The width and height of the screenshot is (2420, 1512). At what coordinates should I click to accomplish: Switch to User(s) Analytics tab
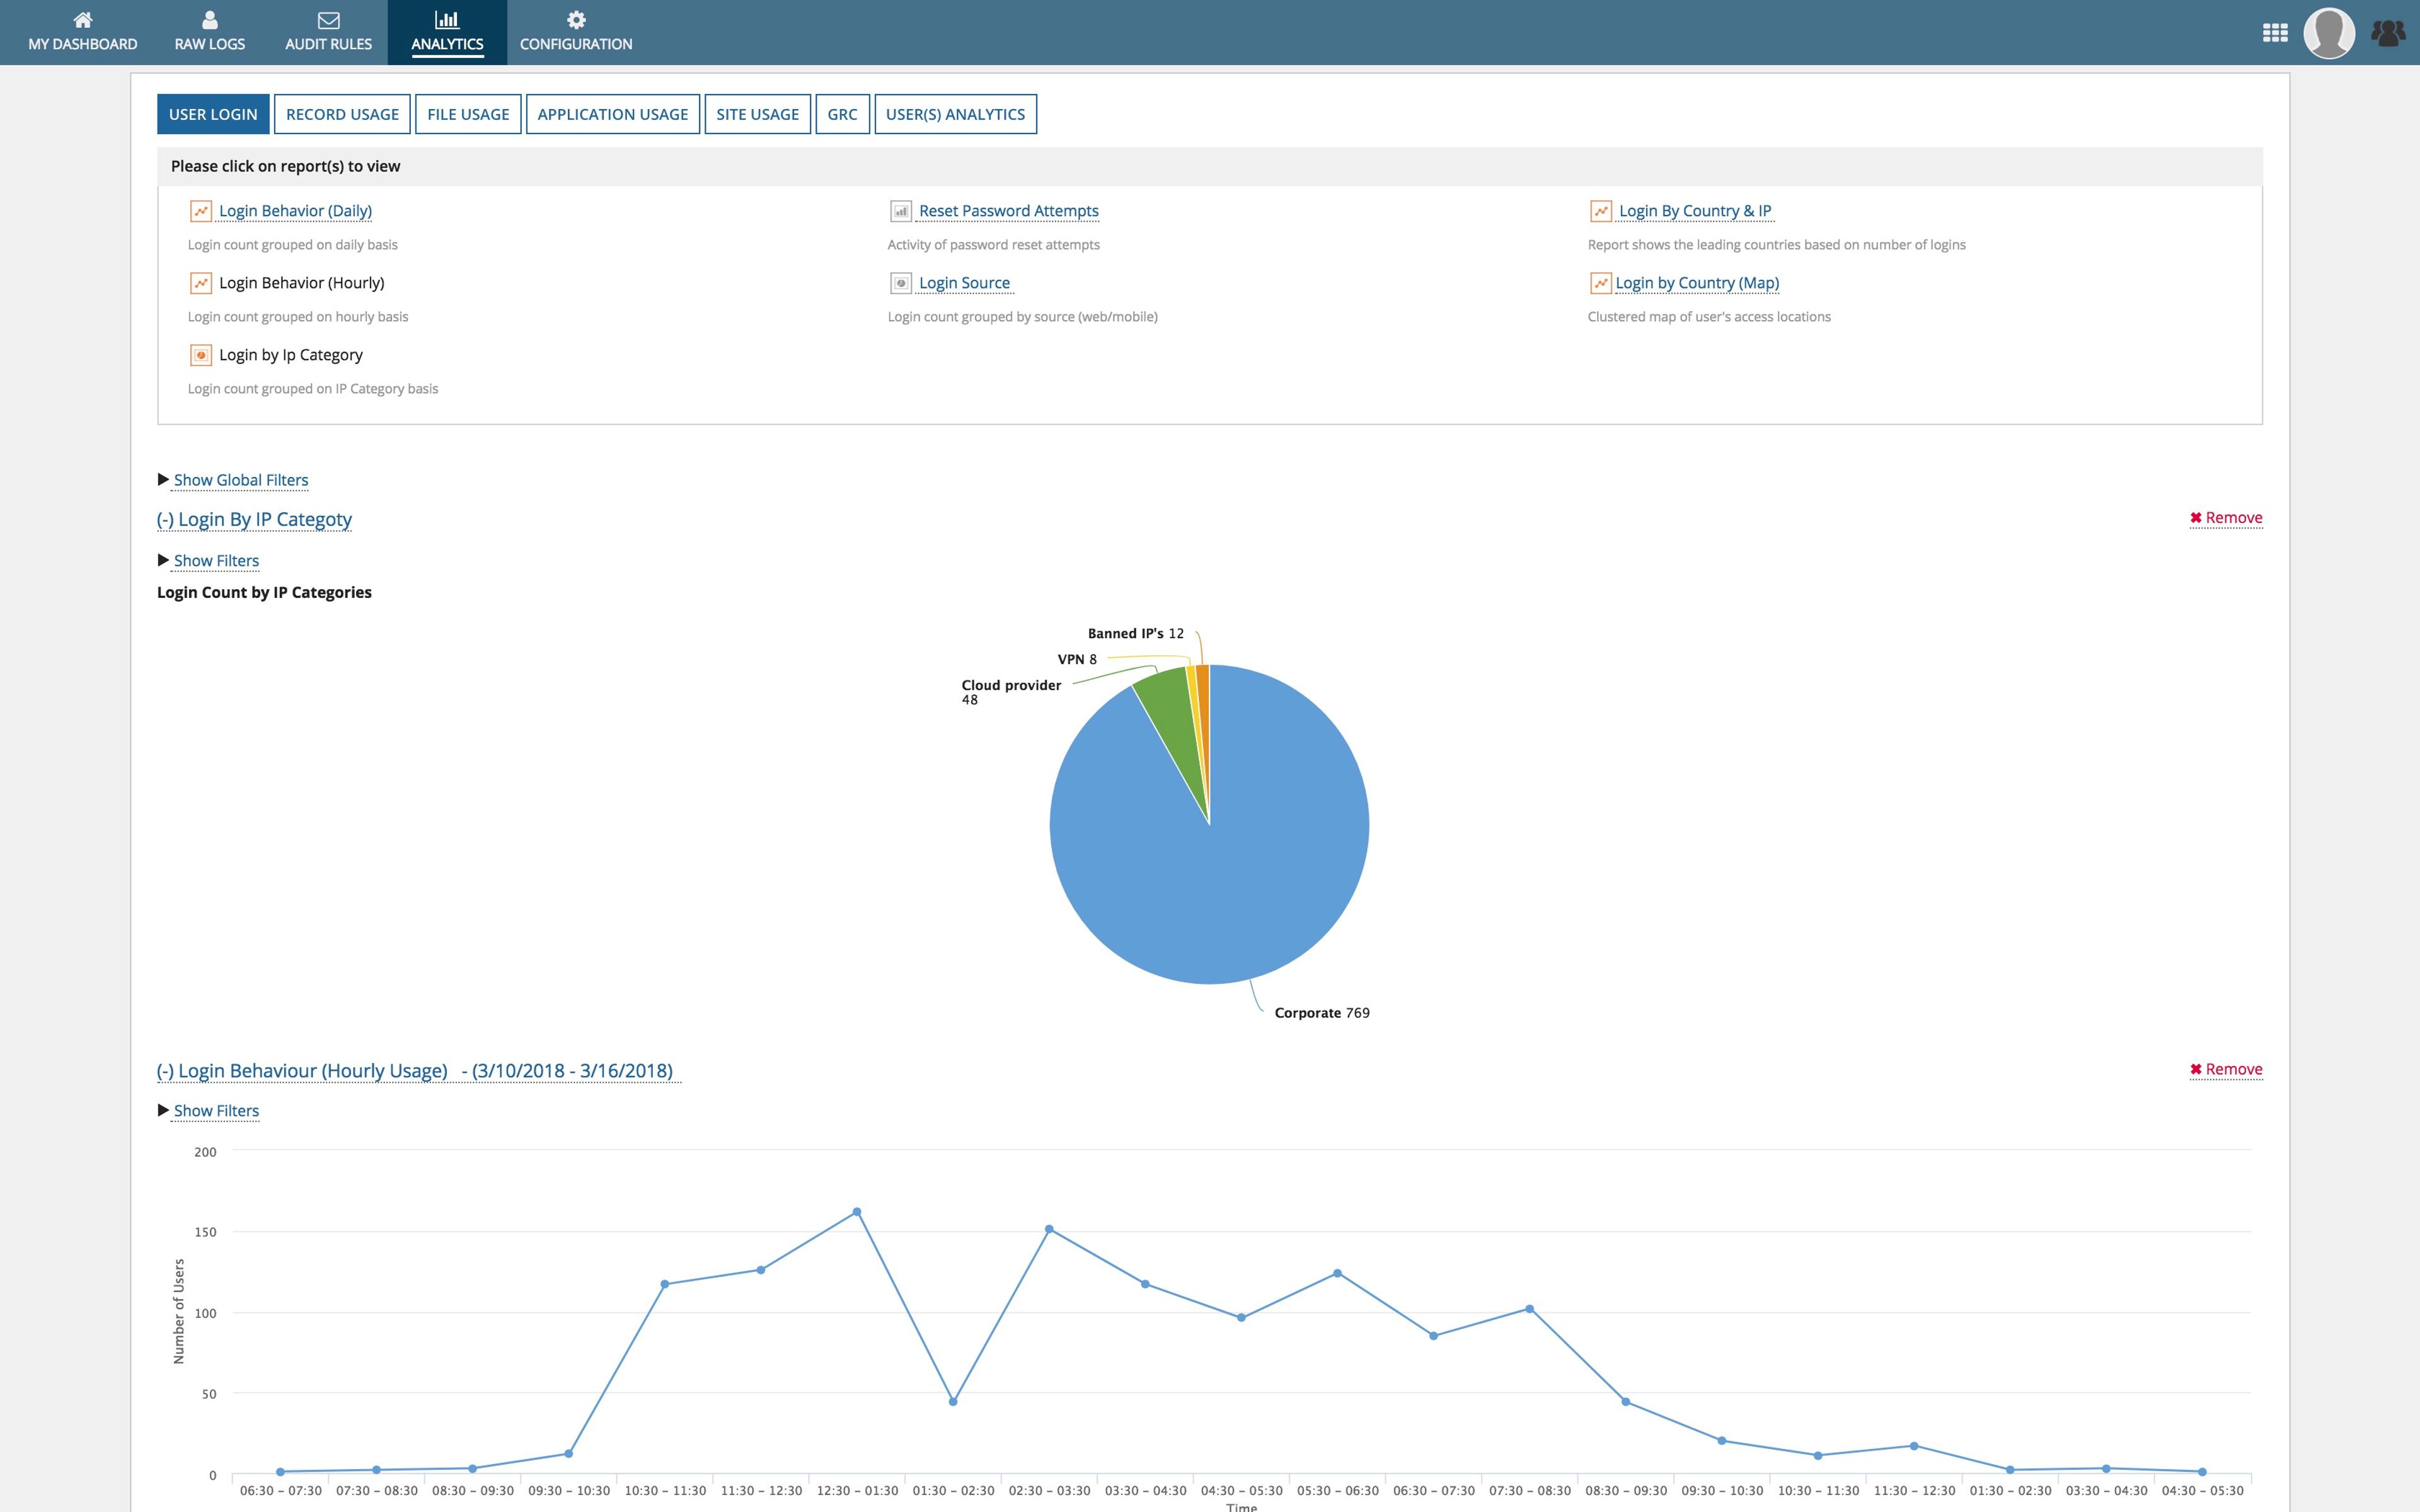coord(955,114)
